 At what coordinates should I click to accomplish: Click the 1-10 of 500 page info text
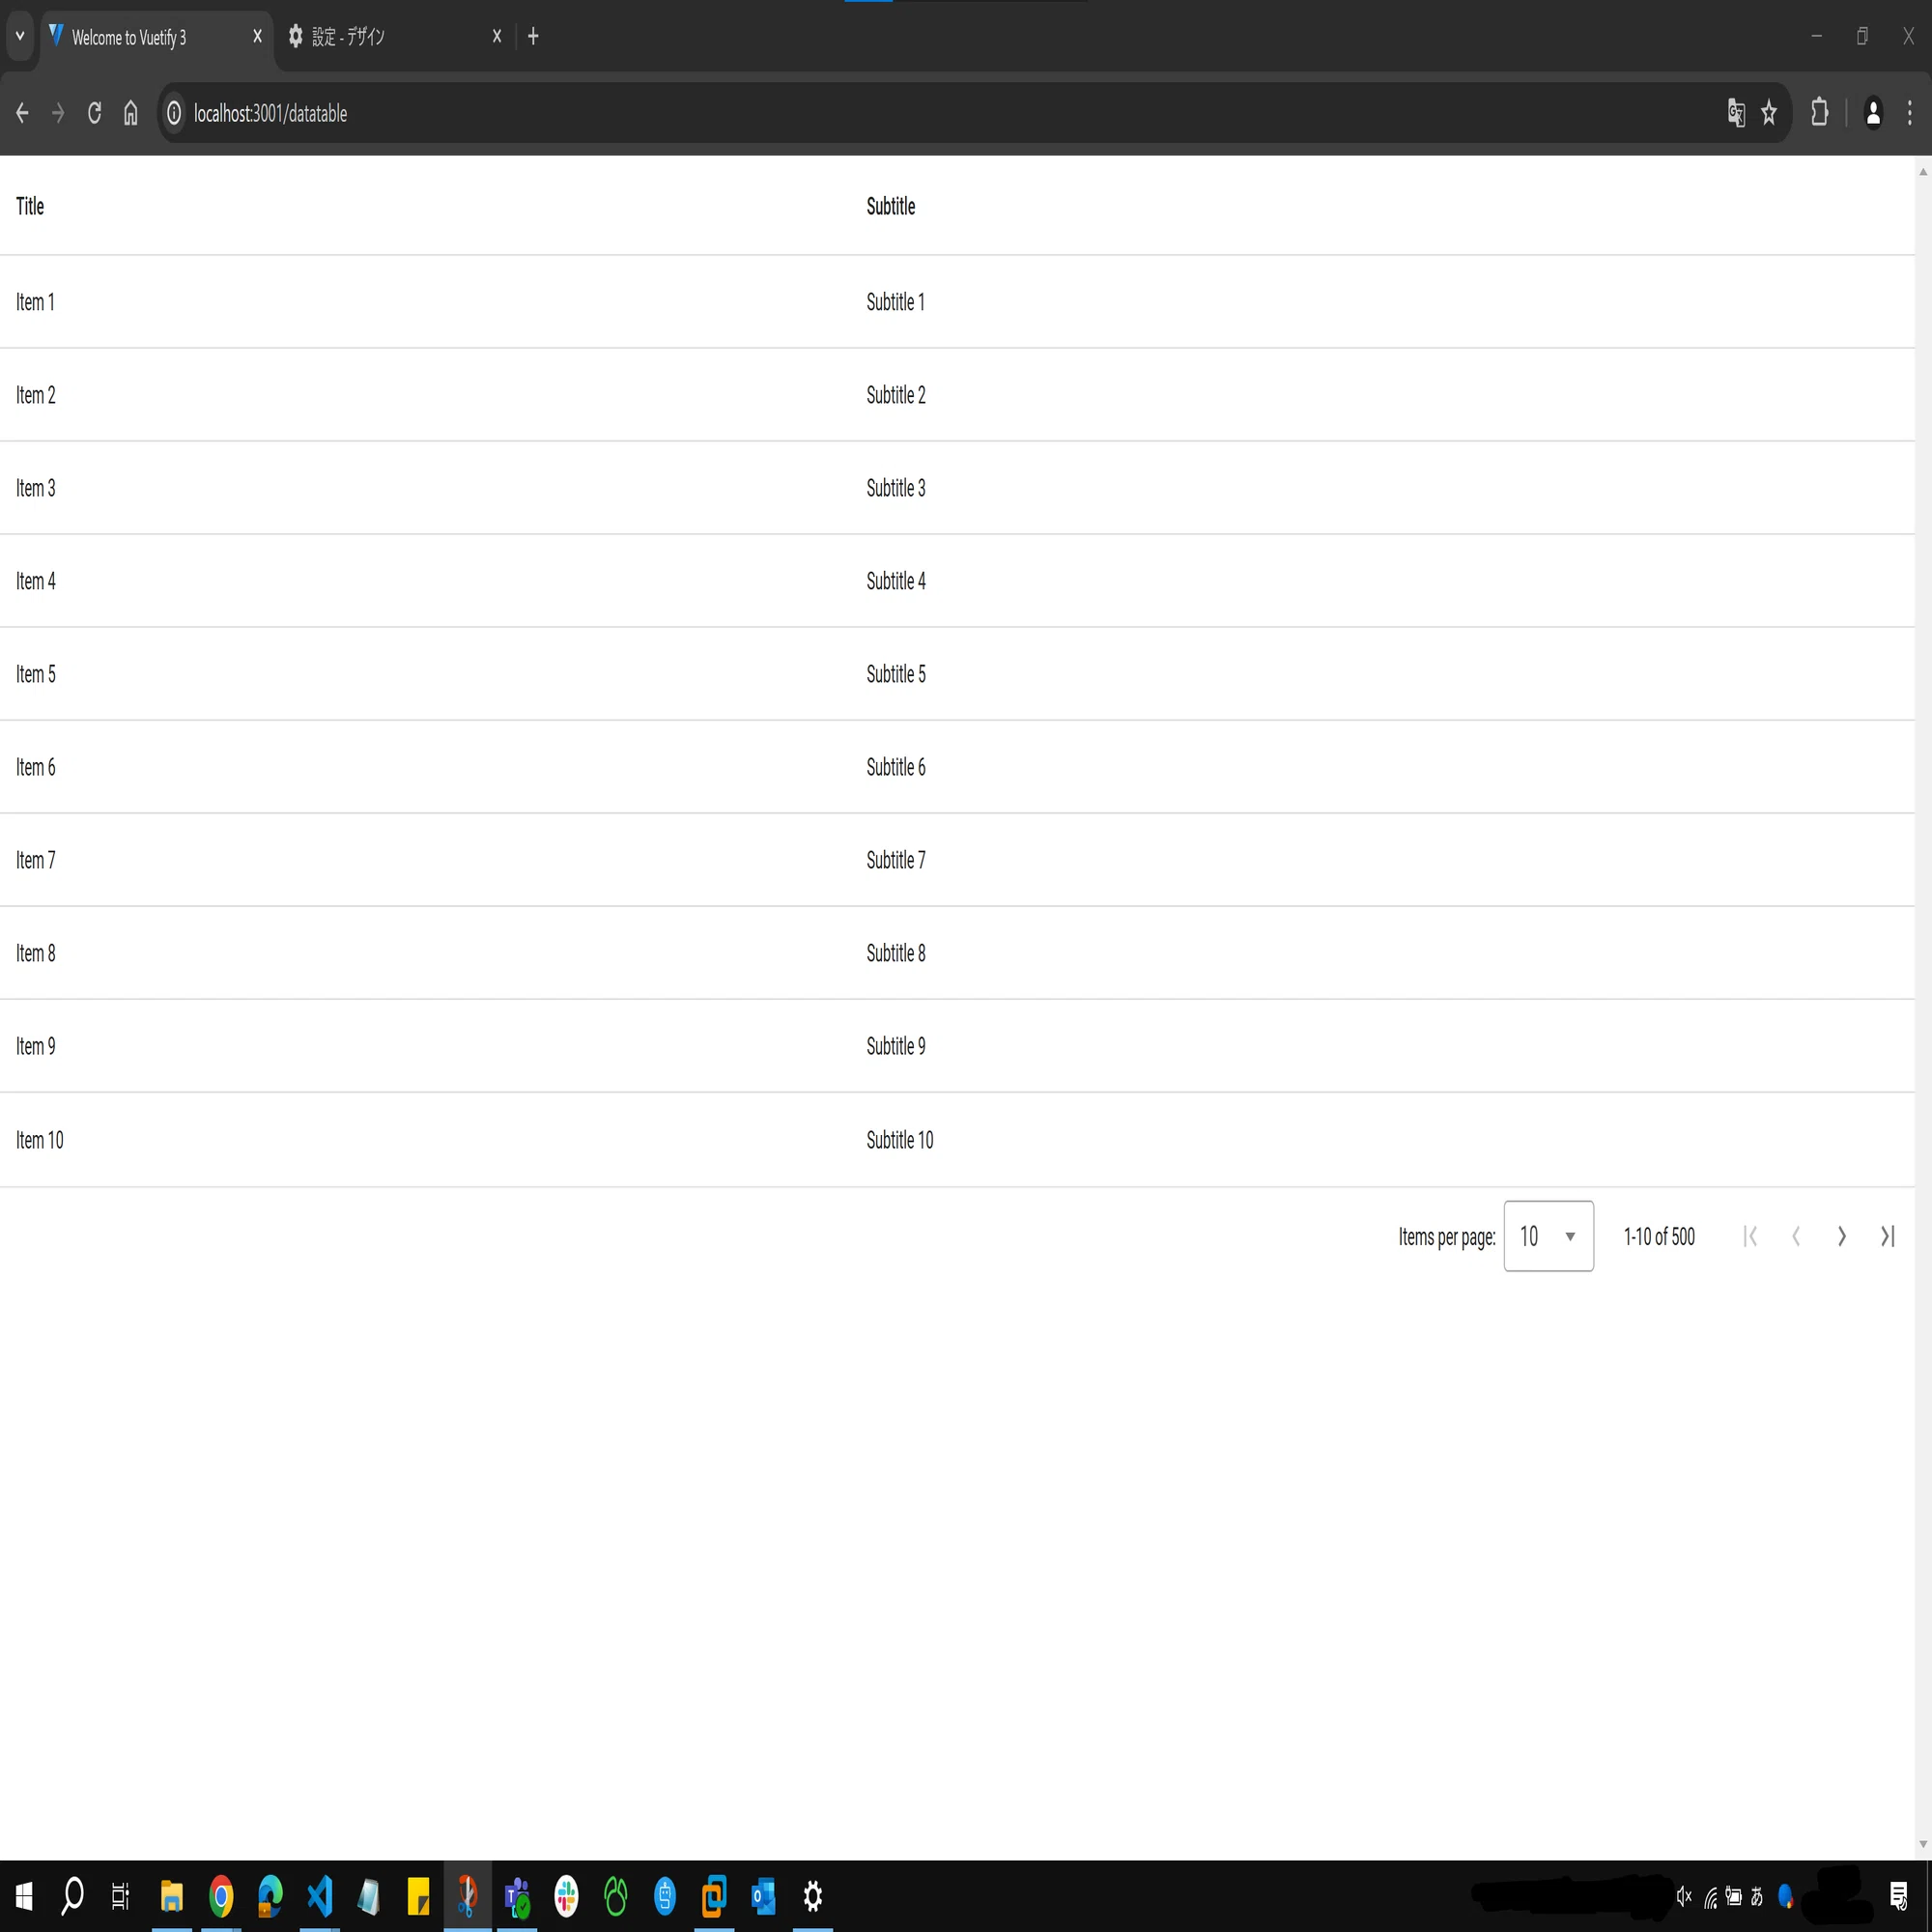(x=1659, y=1237)
